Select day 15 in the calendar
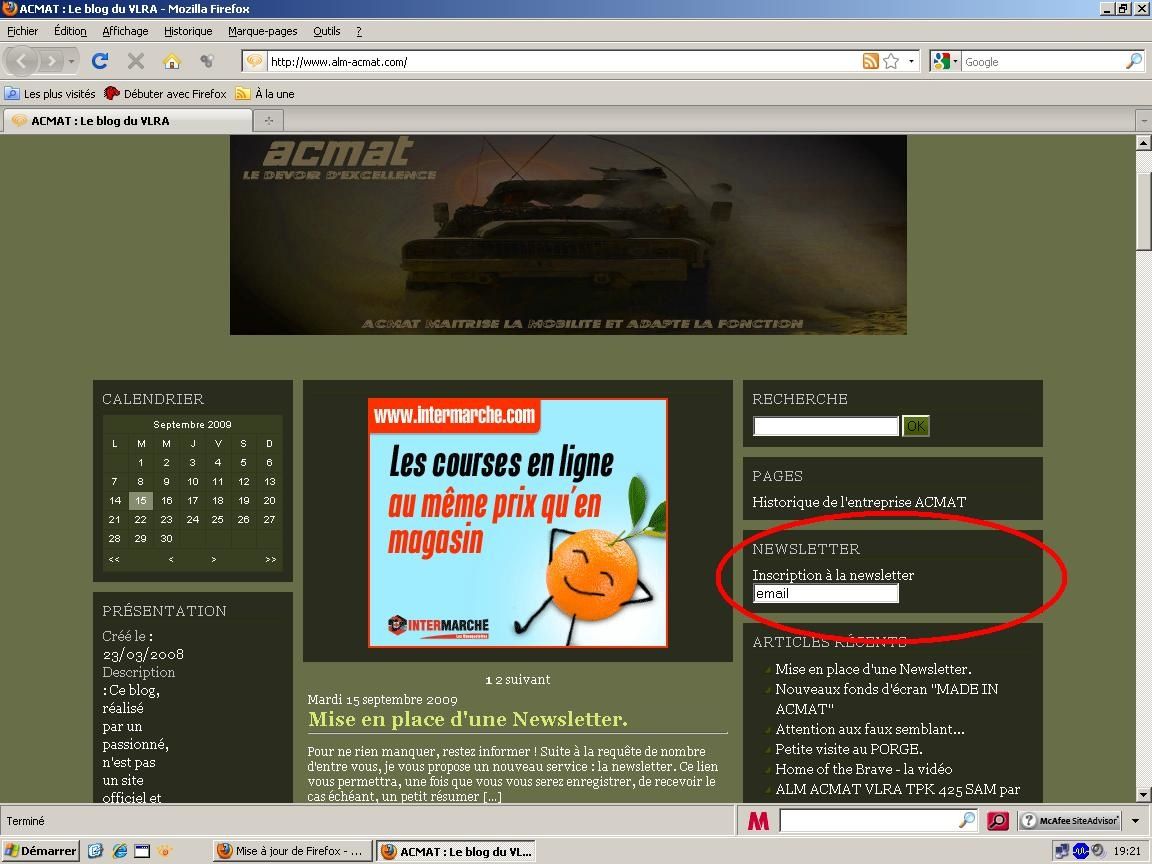The image size is (1152, 864). point(140,500)
